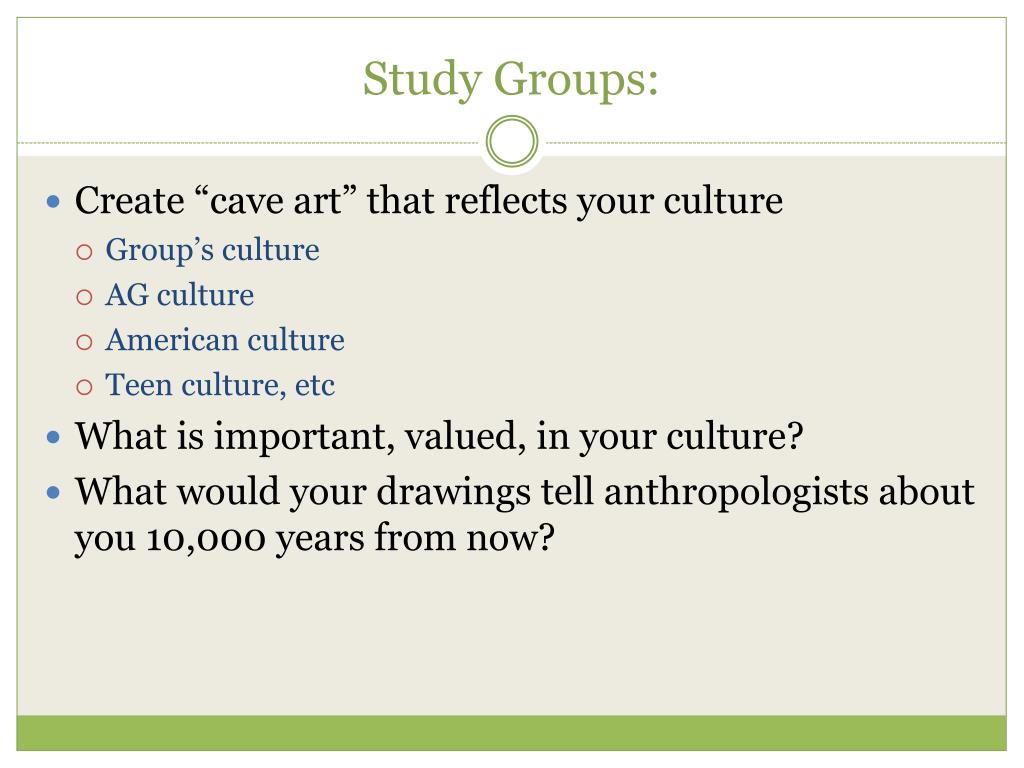Click the 'anthropologists' word in last bullet

[737, 494]
